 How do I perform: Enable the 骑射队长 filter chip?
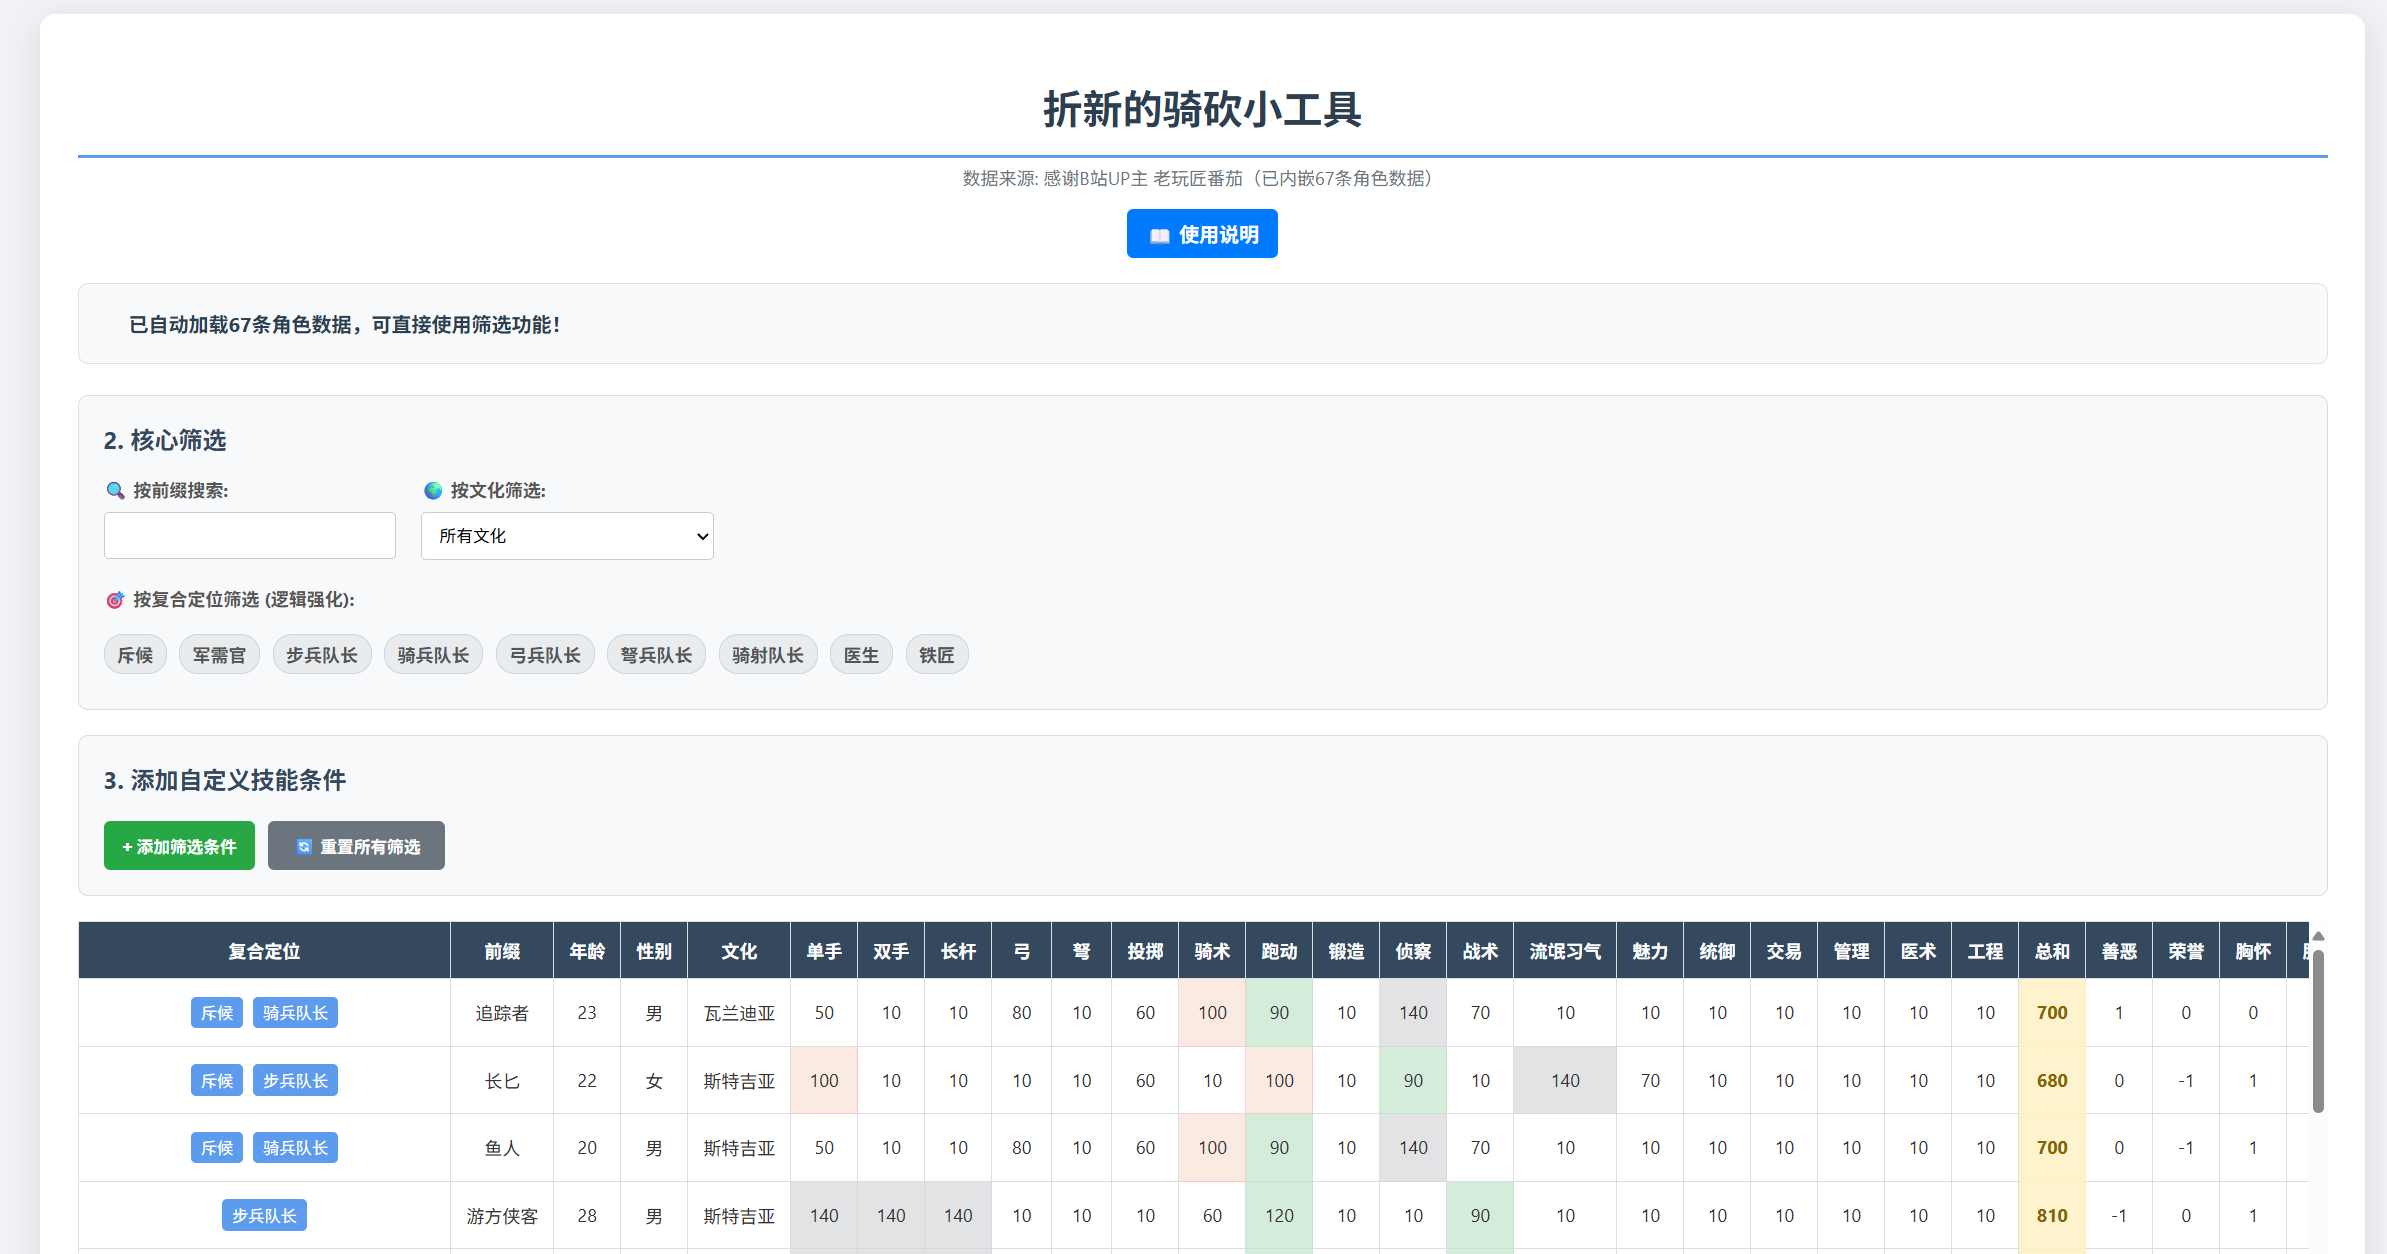click(x=767, y=655)
